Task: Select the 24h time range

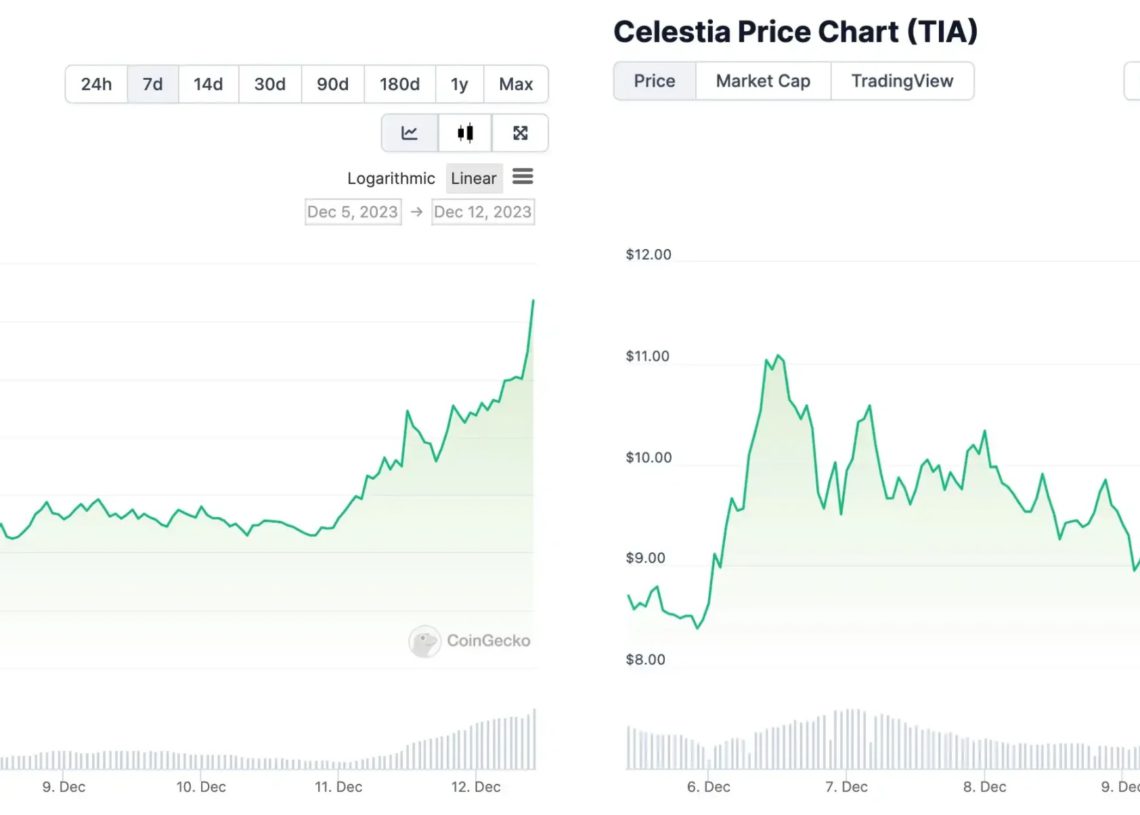Action: (x=96, y=84)
